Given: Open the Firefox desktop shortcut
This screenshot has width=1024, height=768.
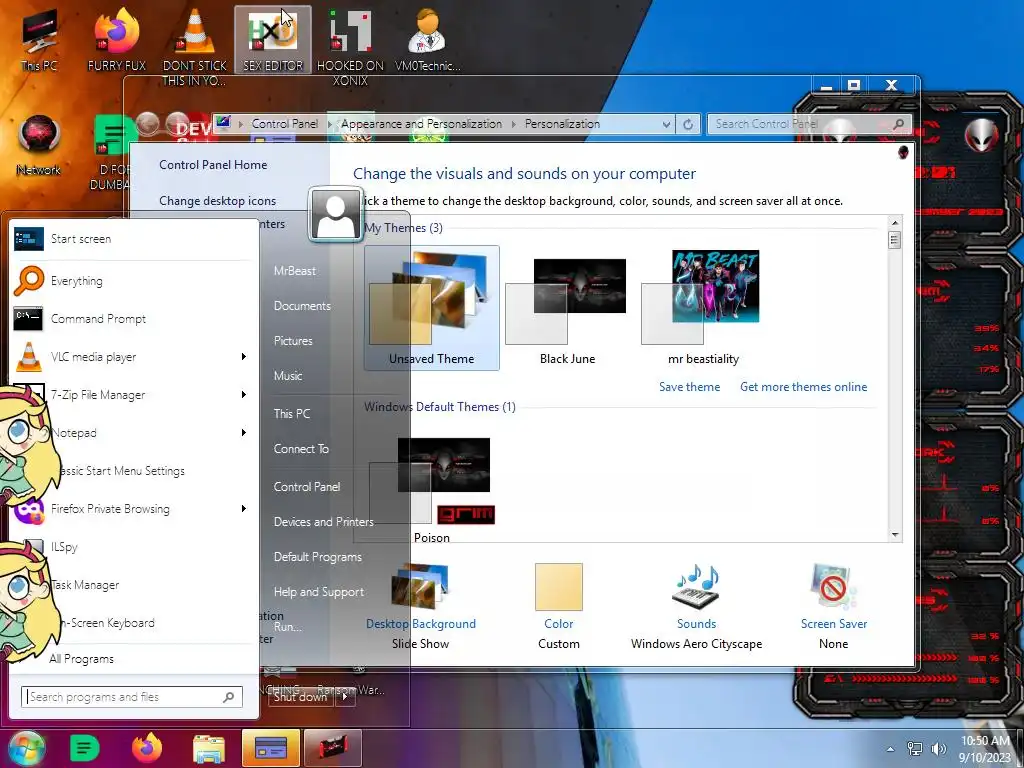Looking at the screenshot, I should tap(117, 40).
